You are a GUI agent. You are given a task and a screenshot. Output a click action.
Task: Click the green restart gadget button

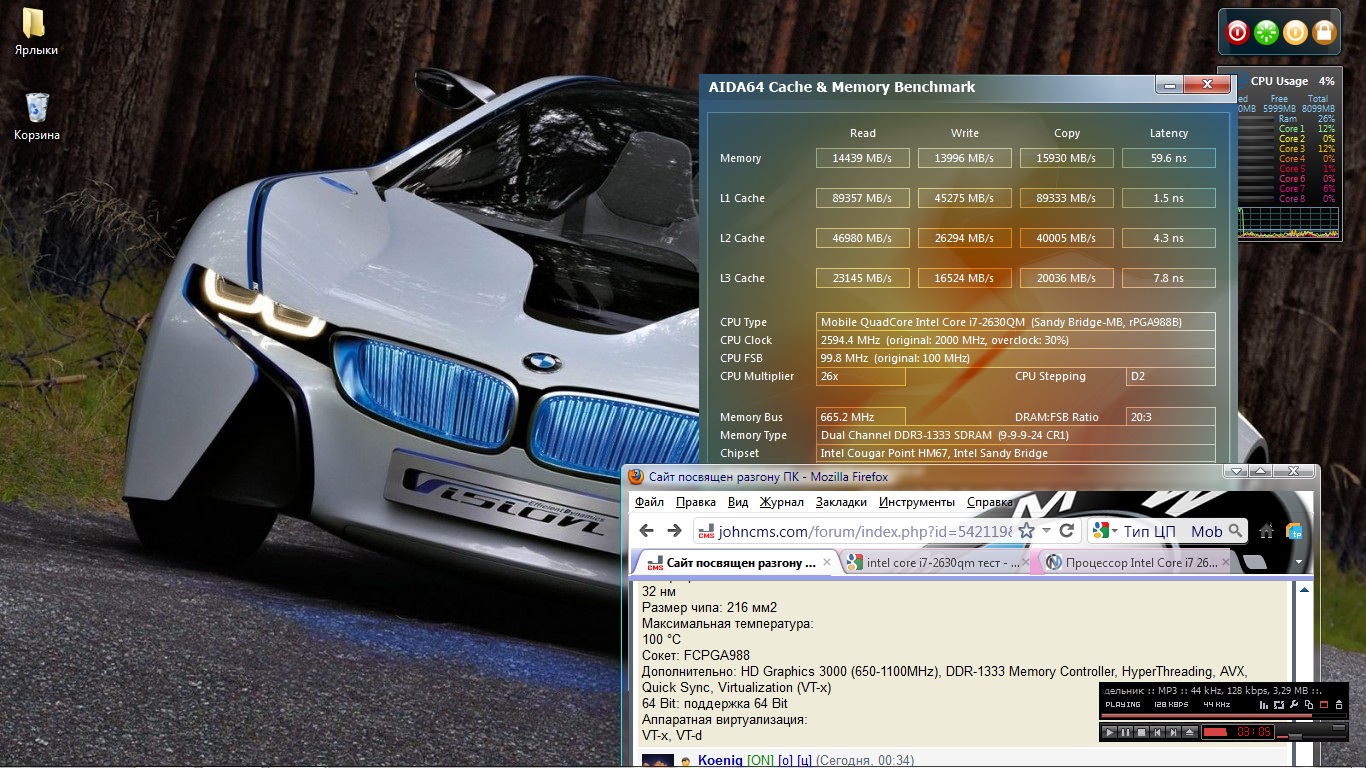1266,33
